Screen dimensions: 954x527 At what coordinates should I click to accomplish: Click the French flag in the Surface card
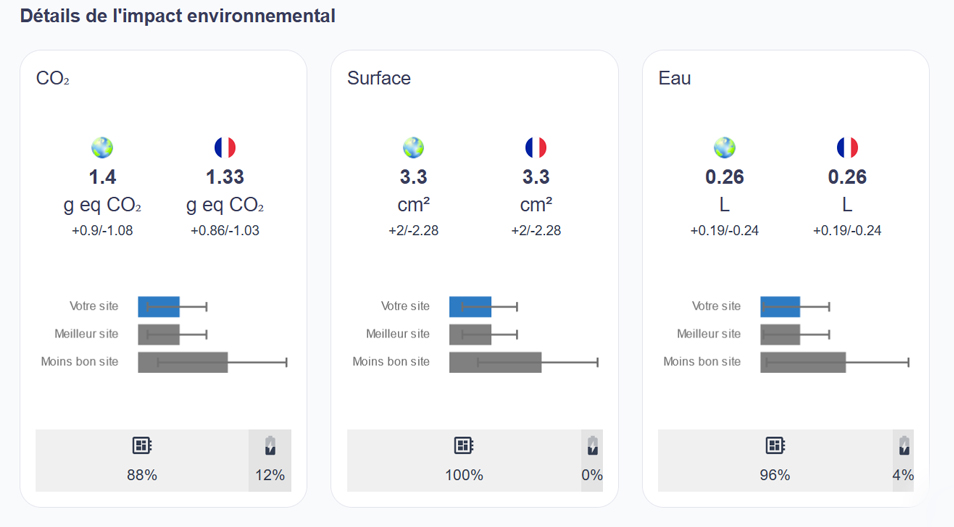tap(536, 148)
